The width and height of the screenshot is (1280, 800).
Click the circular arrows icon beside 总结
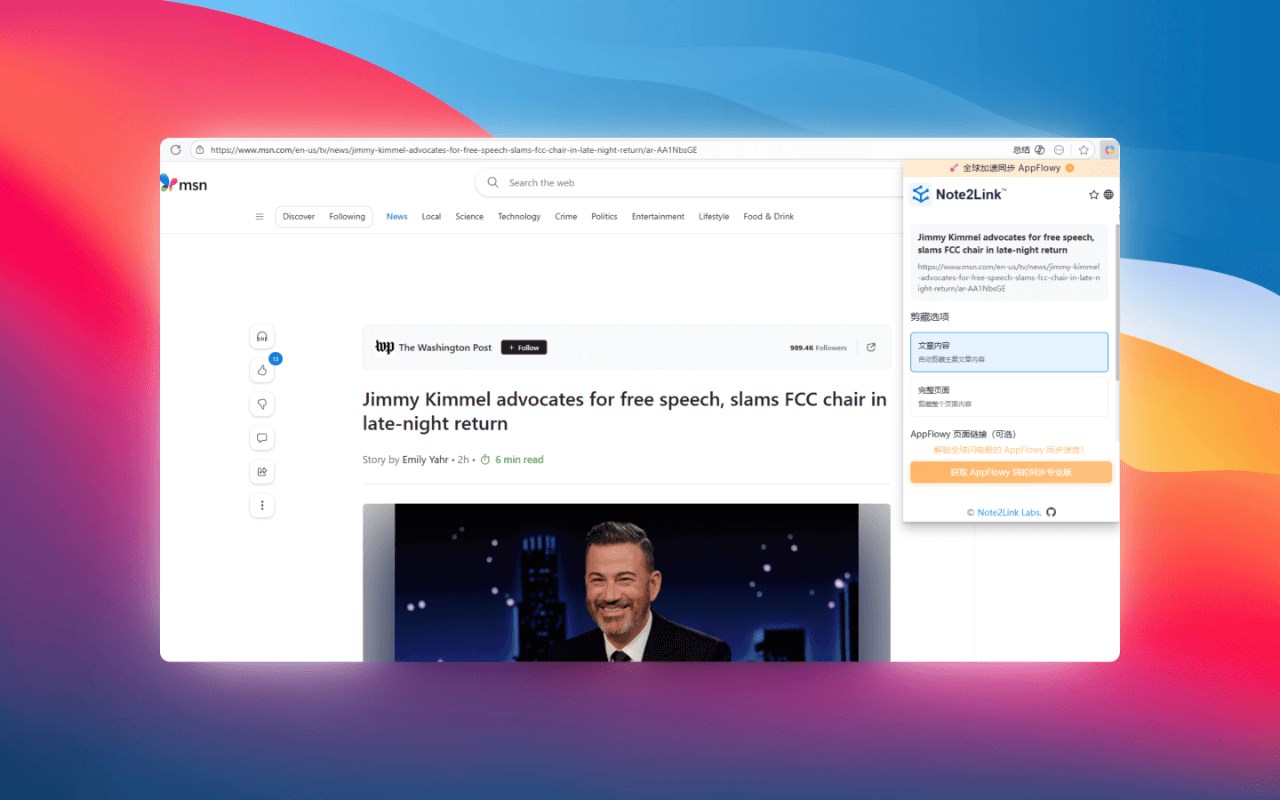(x=1040, y=150)
